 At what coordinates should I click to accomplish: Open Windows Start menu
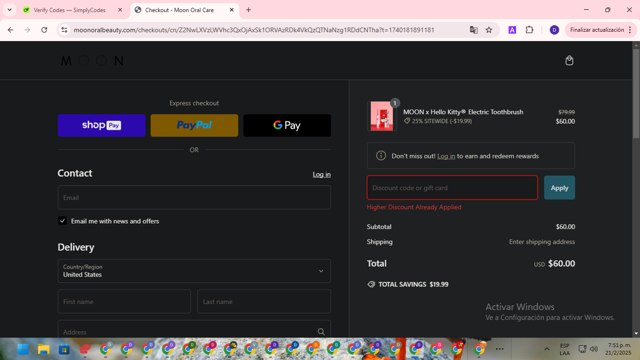pos(23,349)
